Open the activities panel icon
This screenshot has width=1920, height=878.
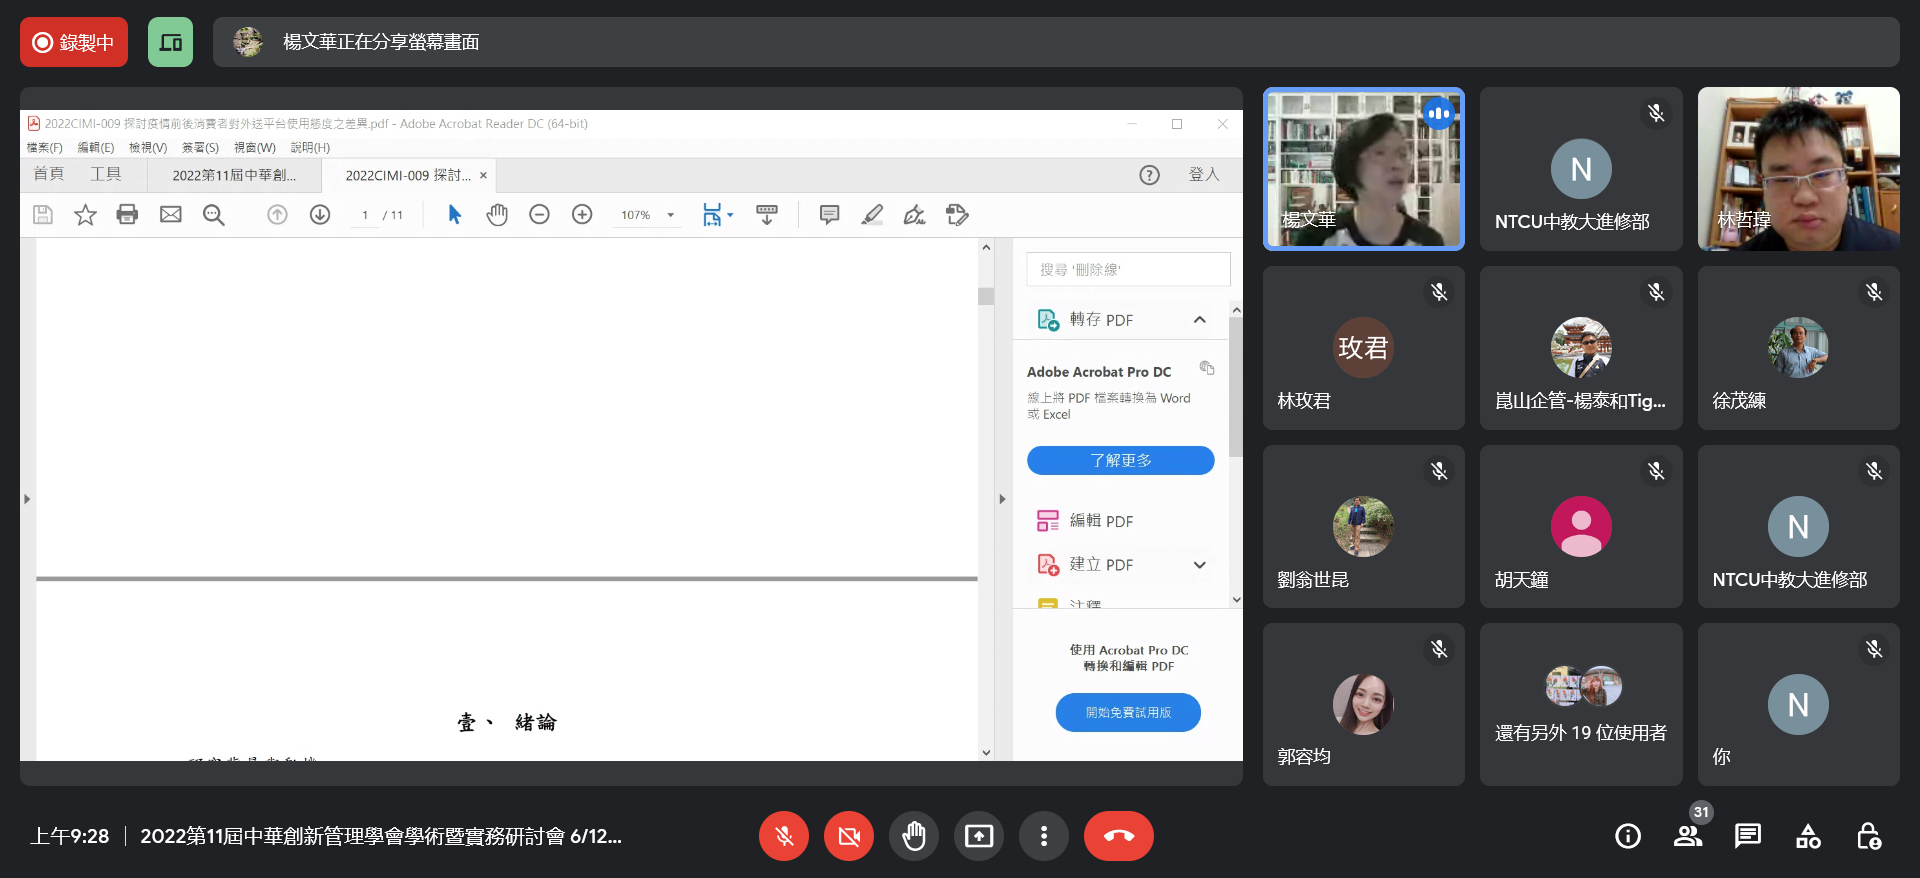pos(1808,836)
